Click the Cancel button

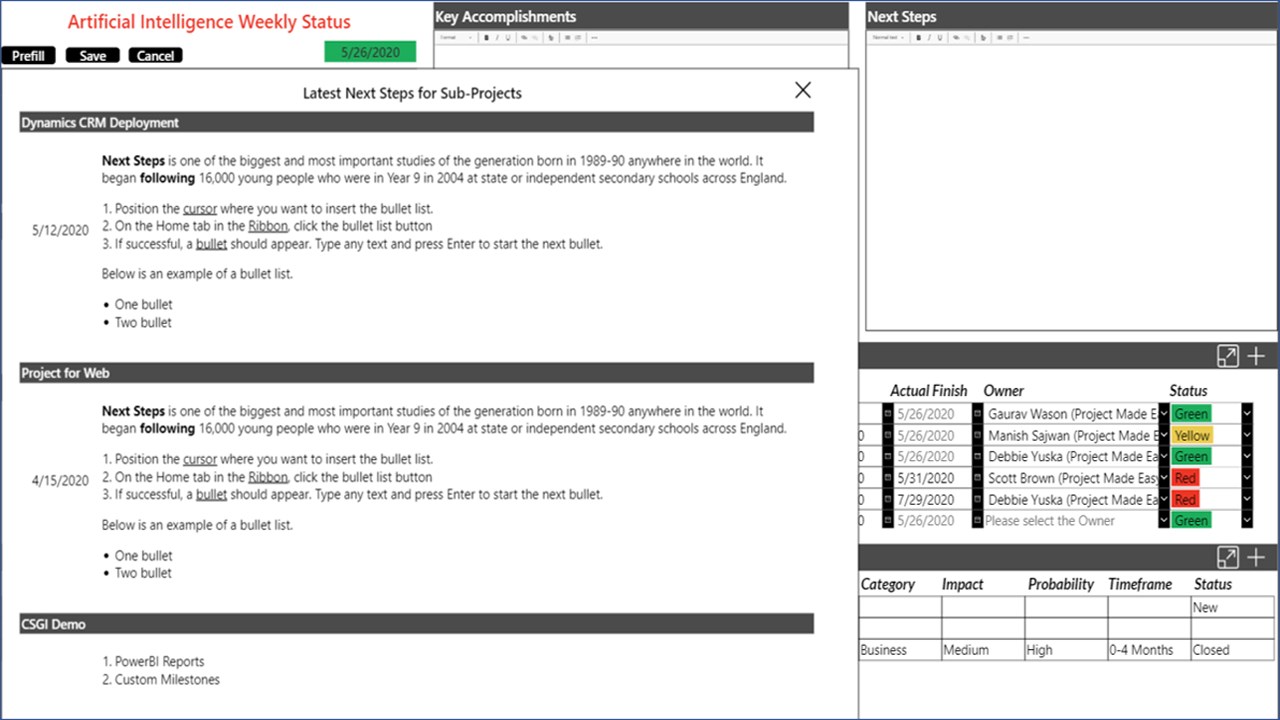[x=156, y=56]
